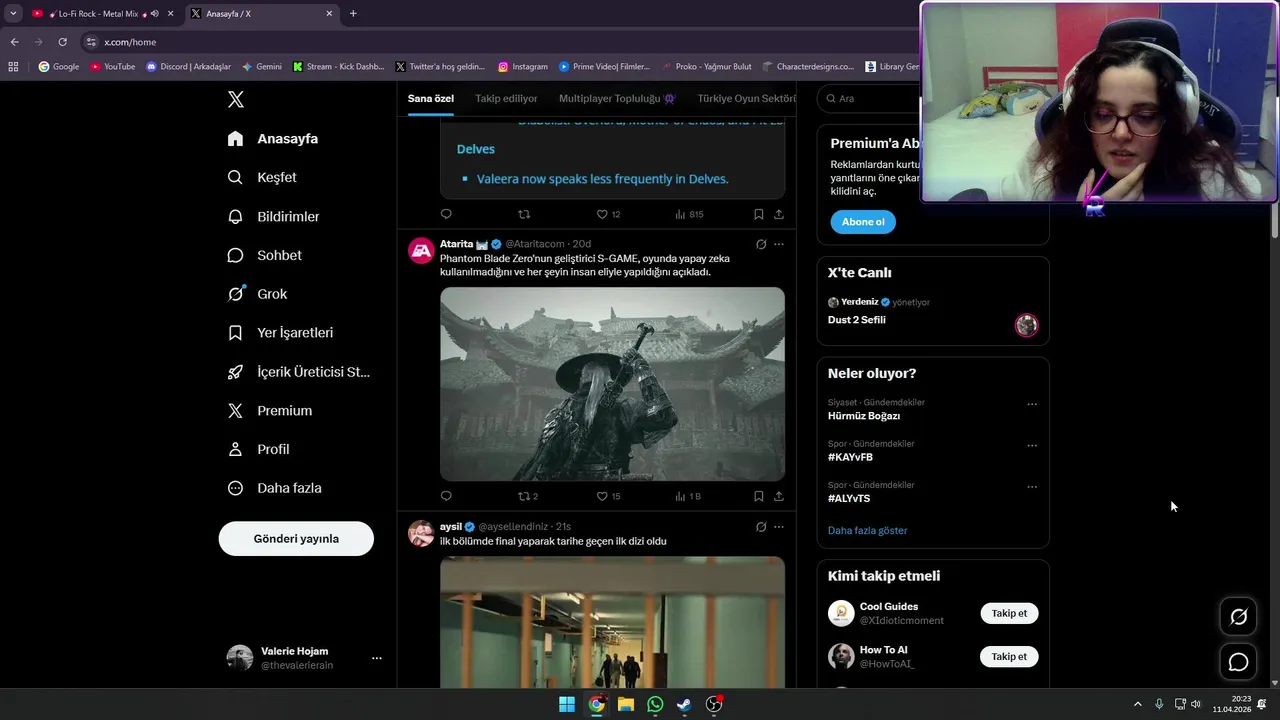This screenshot has width=1280, height=720.
Task: Switch to Takip ediliyor tab
Action: tap(506, 98)
